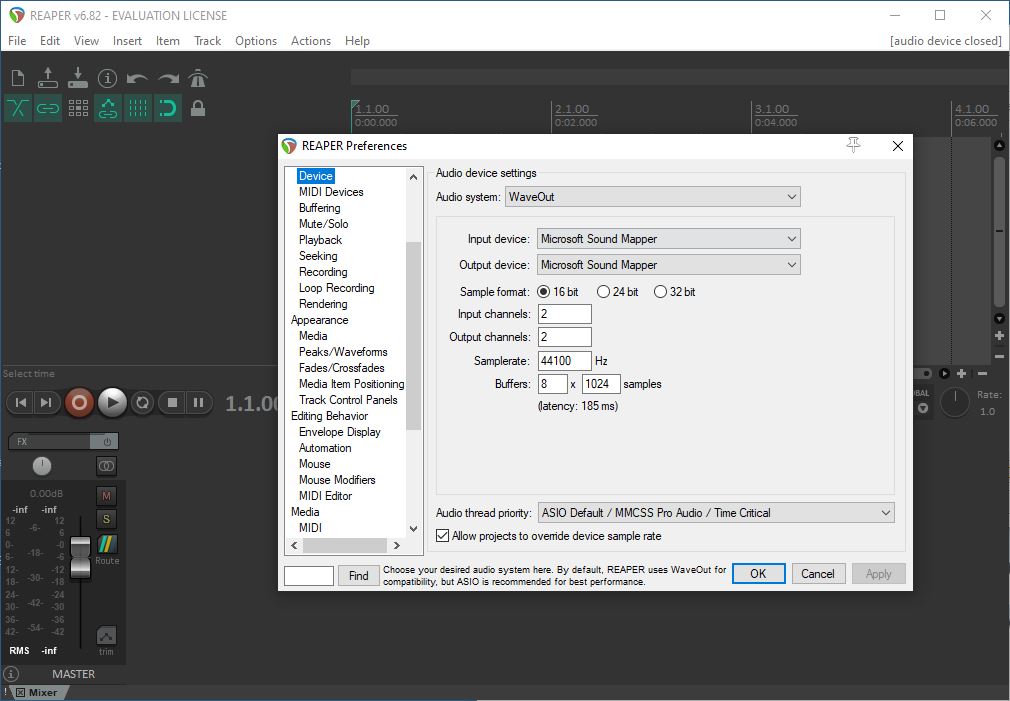Open Project Settings via the info icon
The height and width of the screenshot is (701, 1010).
click(x=107, y=79)
